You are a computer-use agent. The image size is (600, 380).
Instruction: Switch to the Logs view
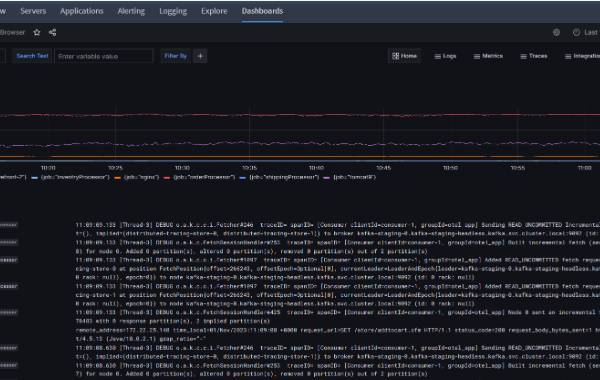coord(445,56)
